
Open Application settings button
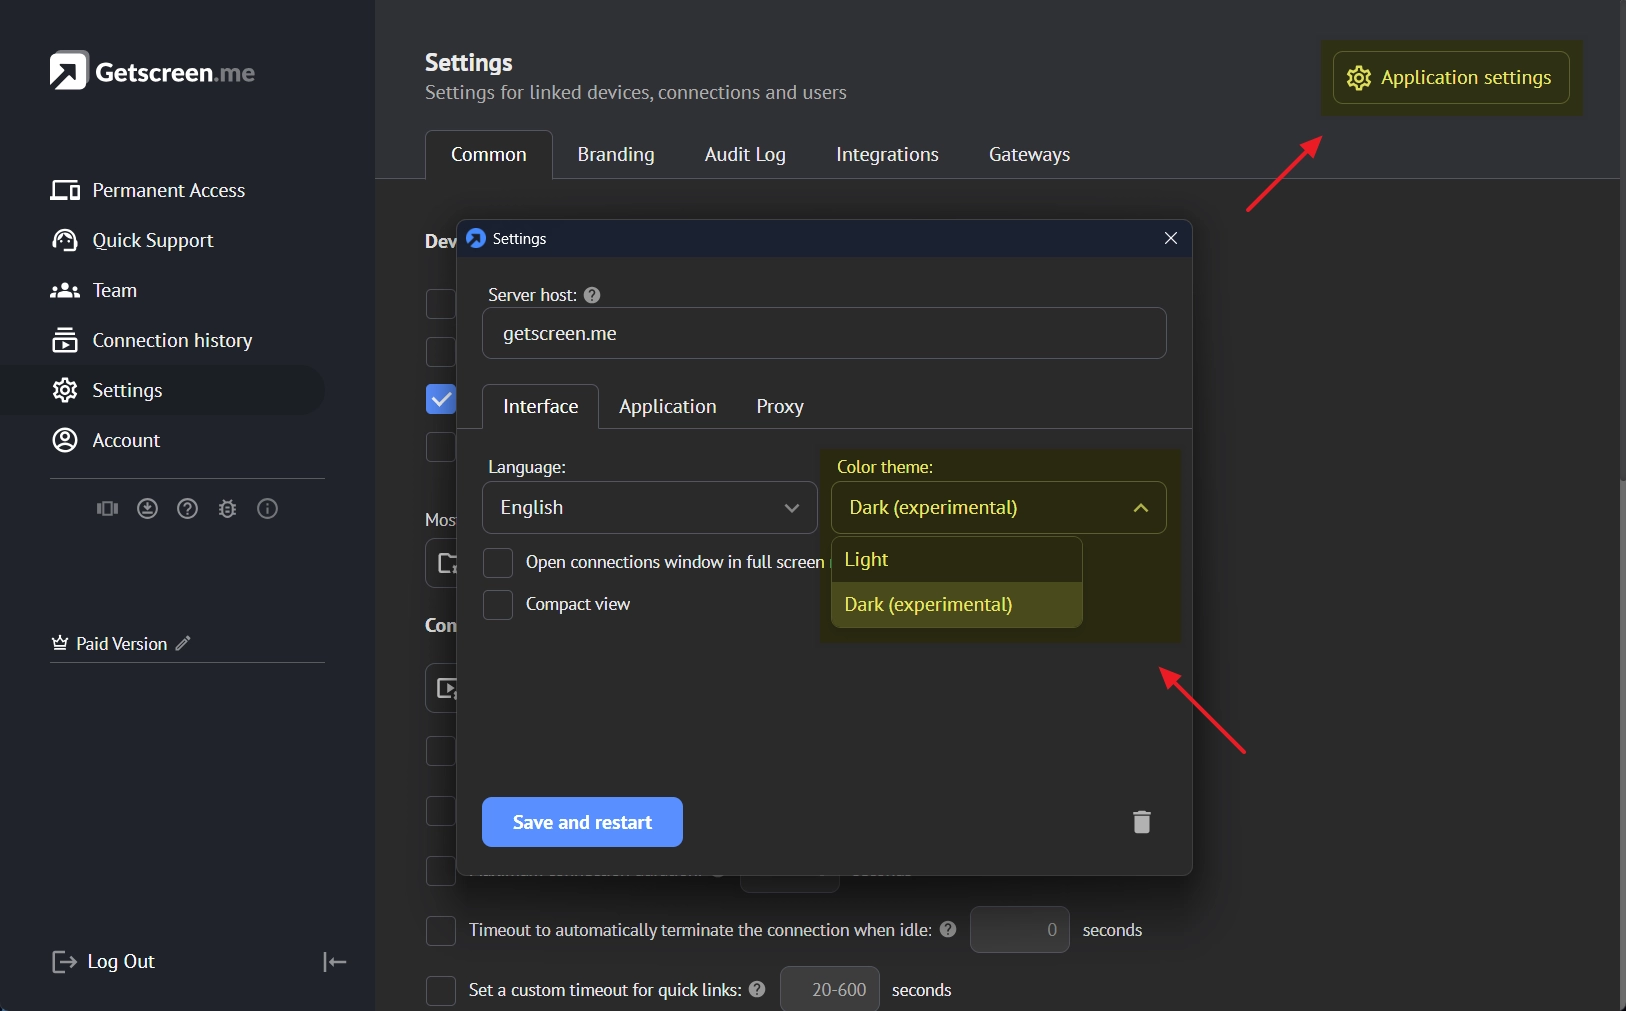(1451, 78)
